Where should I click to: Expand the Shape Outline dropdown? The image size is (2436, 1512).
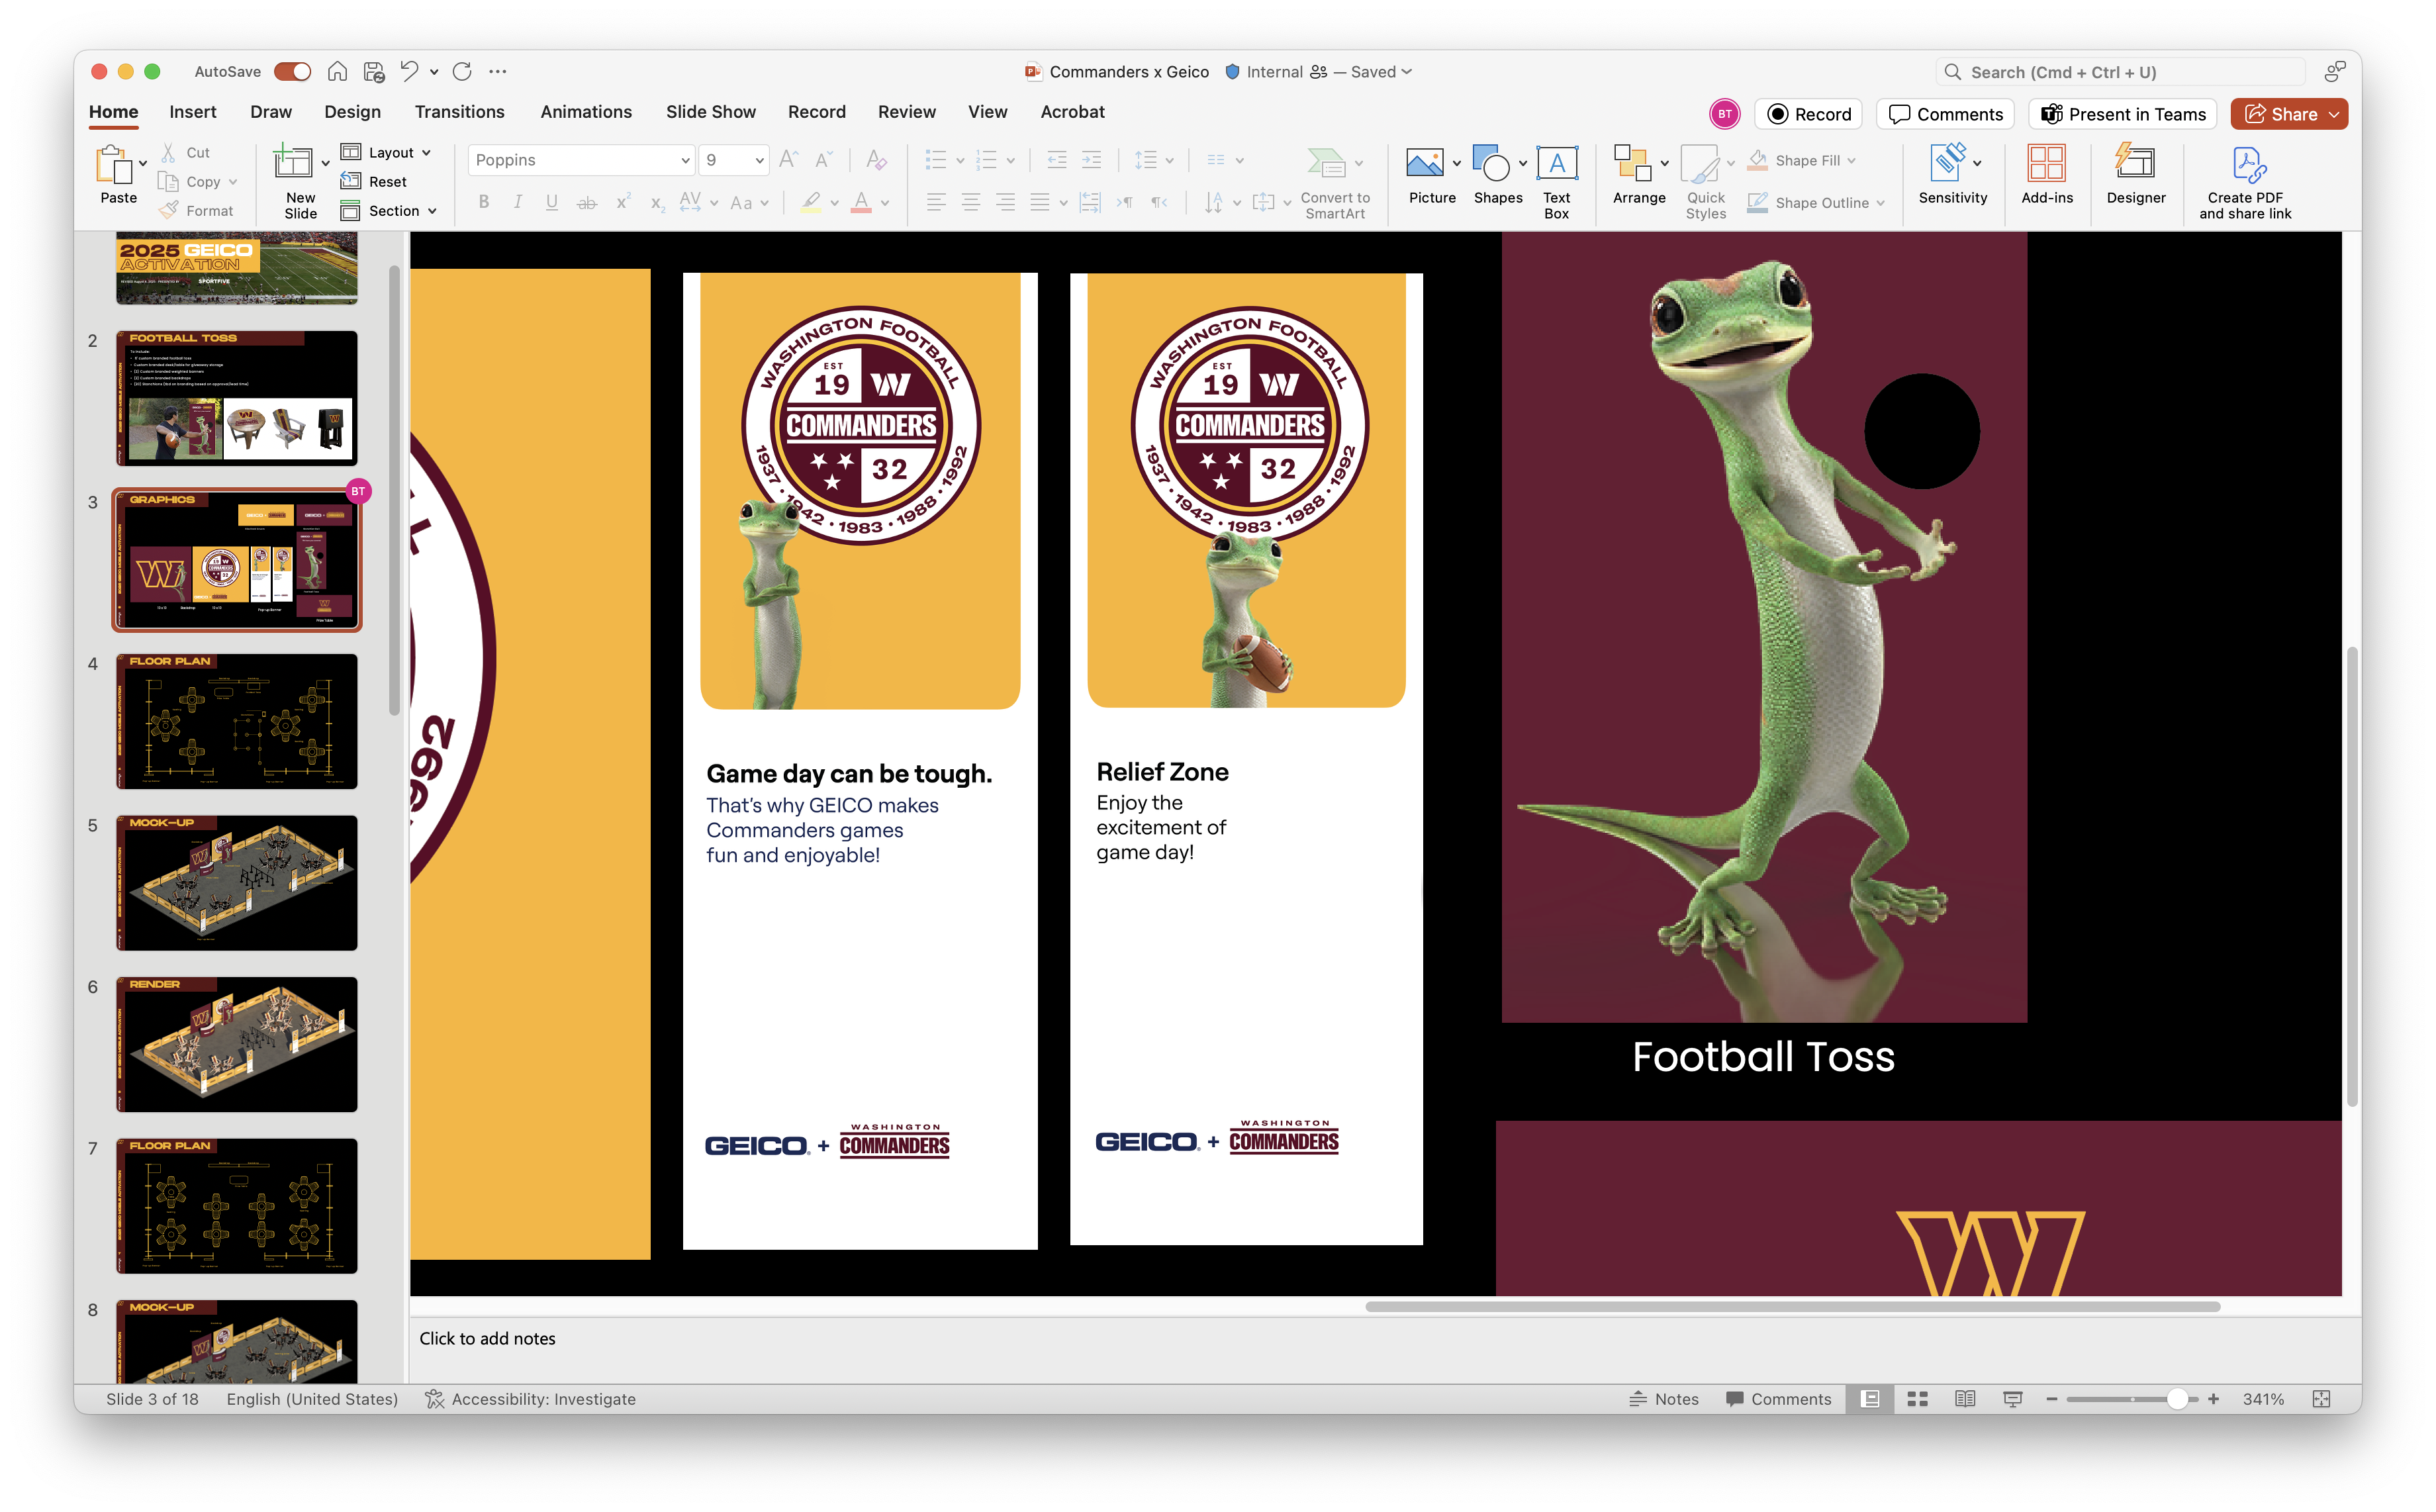tap(1881, 203)
